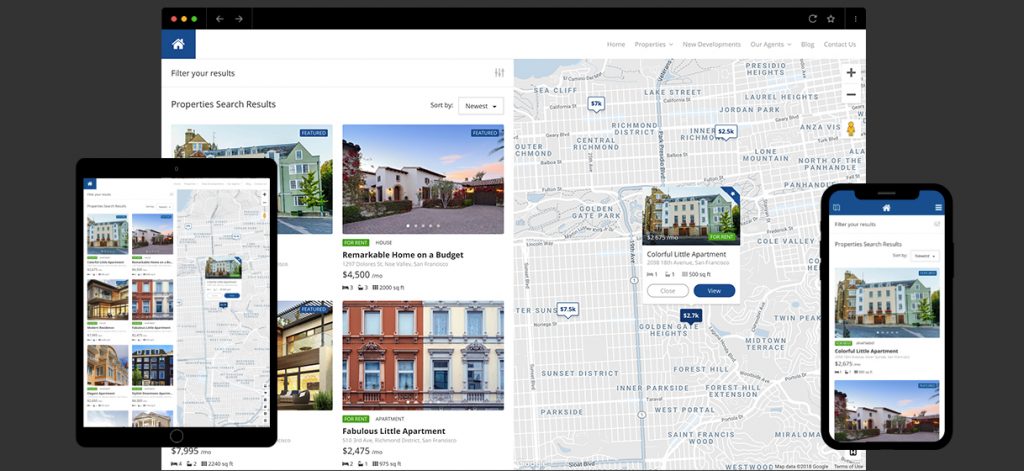Click the $2,475 /mo price
Viewport: 1024px width, 471px height.
tap(362, 451)
